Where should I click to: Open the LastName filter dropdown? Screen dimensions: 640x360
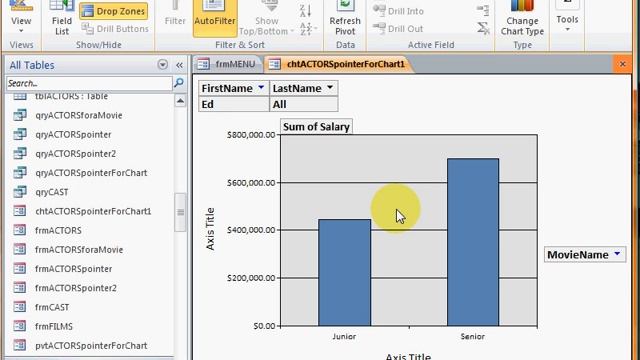330,88
